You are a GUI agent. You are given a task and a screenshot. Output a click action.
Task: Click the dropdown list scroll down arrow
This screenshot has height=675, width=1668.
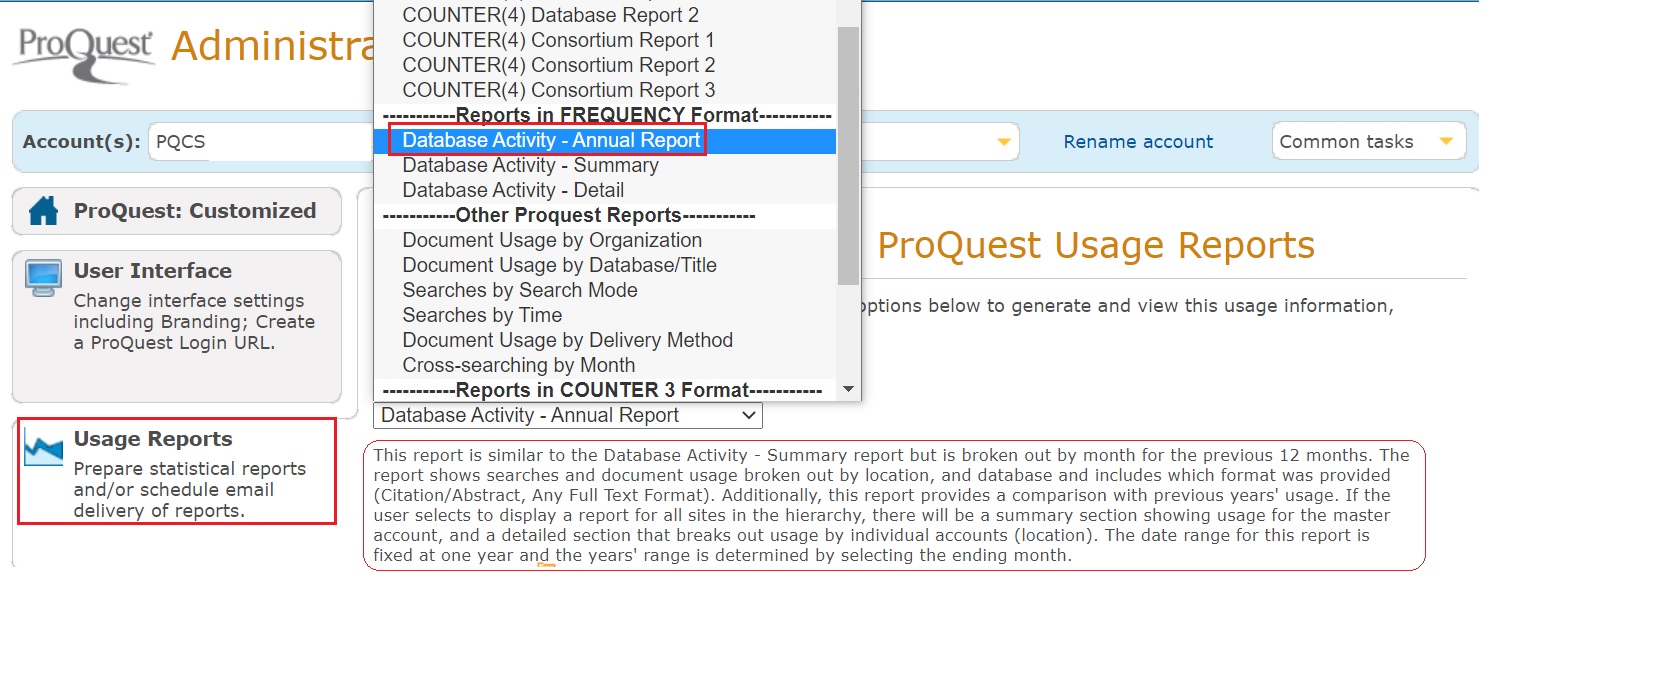pos(848,389)
